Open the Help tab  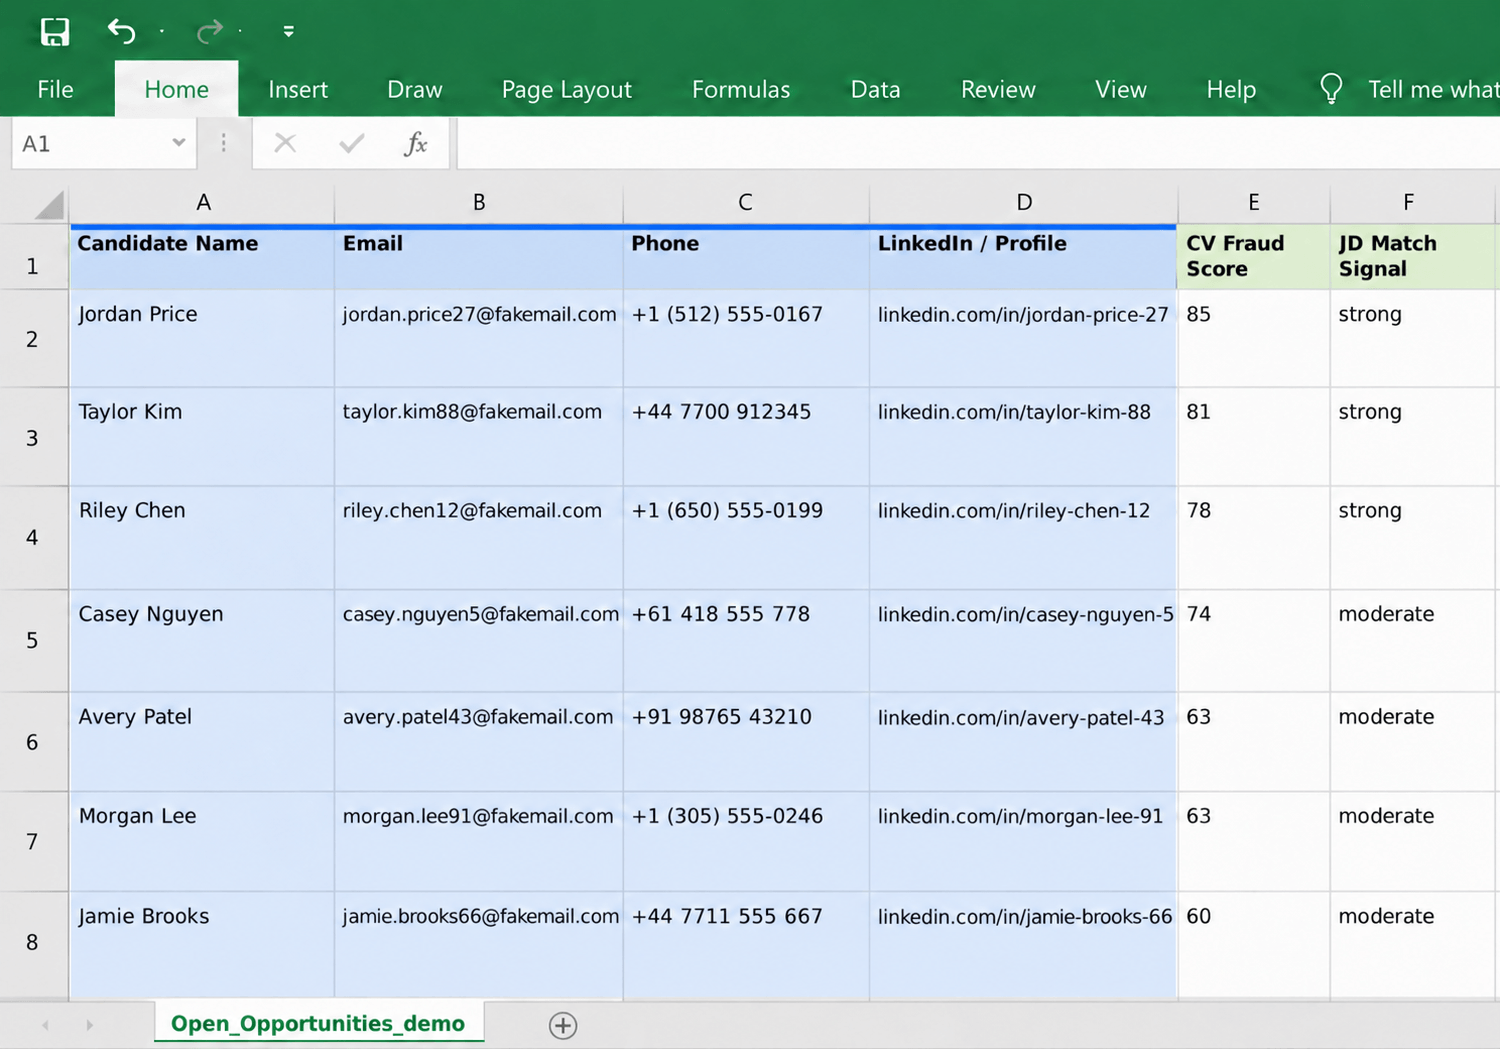click(x=1231, y=89)
